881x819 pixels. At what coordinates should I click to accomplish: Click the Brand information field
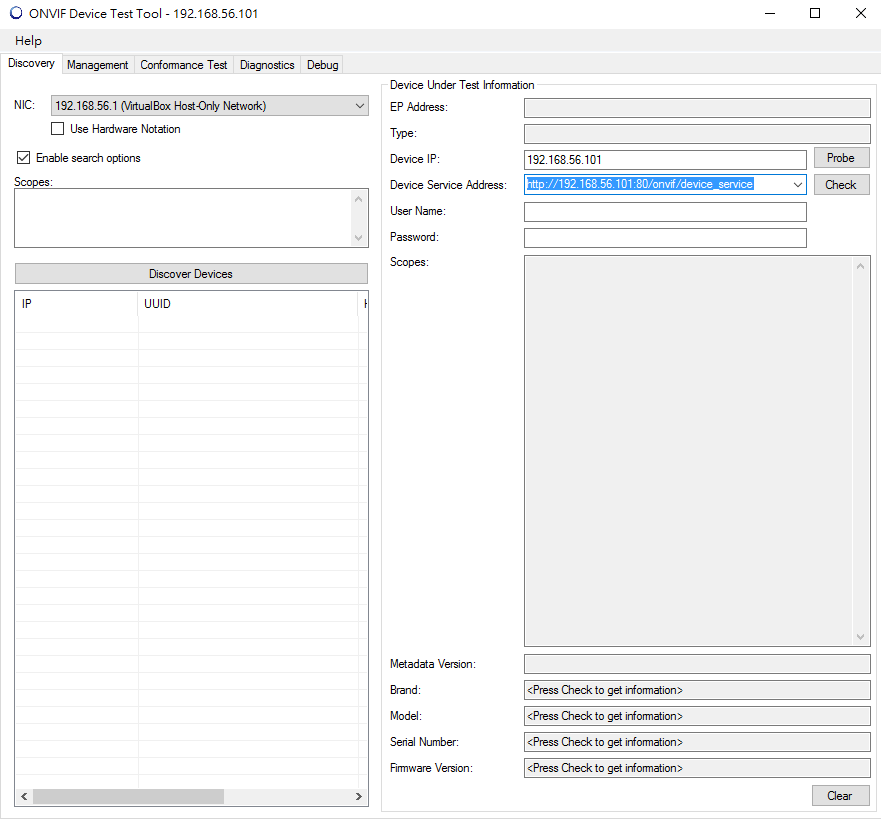point(697,690)
